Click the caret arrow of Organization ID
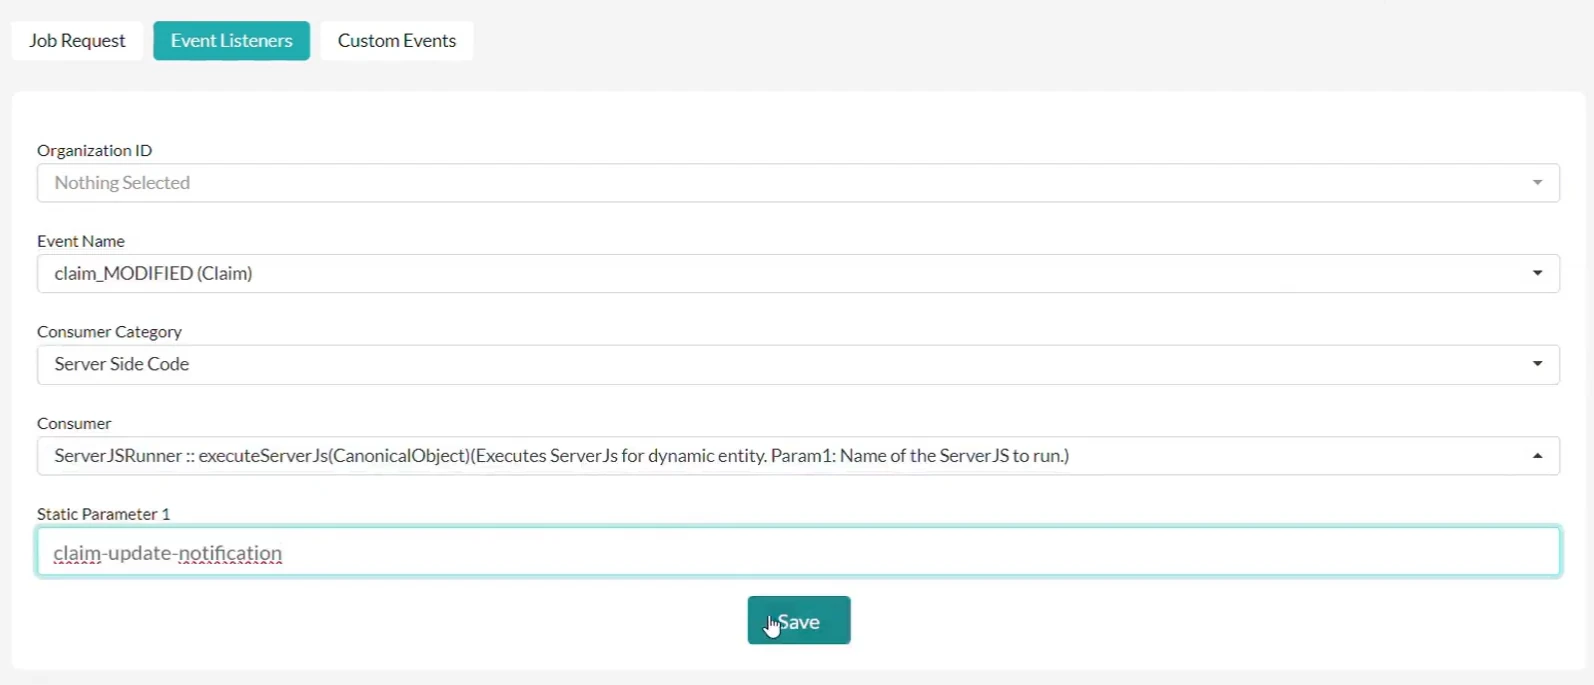 coord(1538,183)
